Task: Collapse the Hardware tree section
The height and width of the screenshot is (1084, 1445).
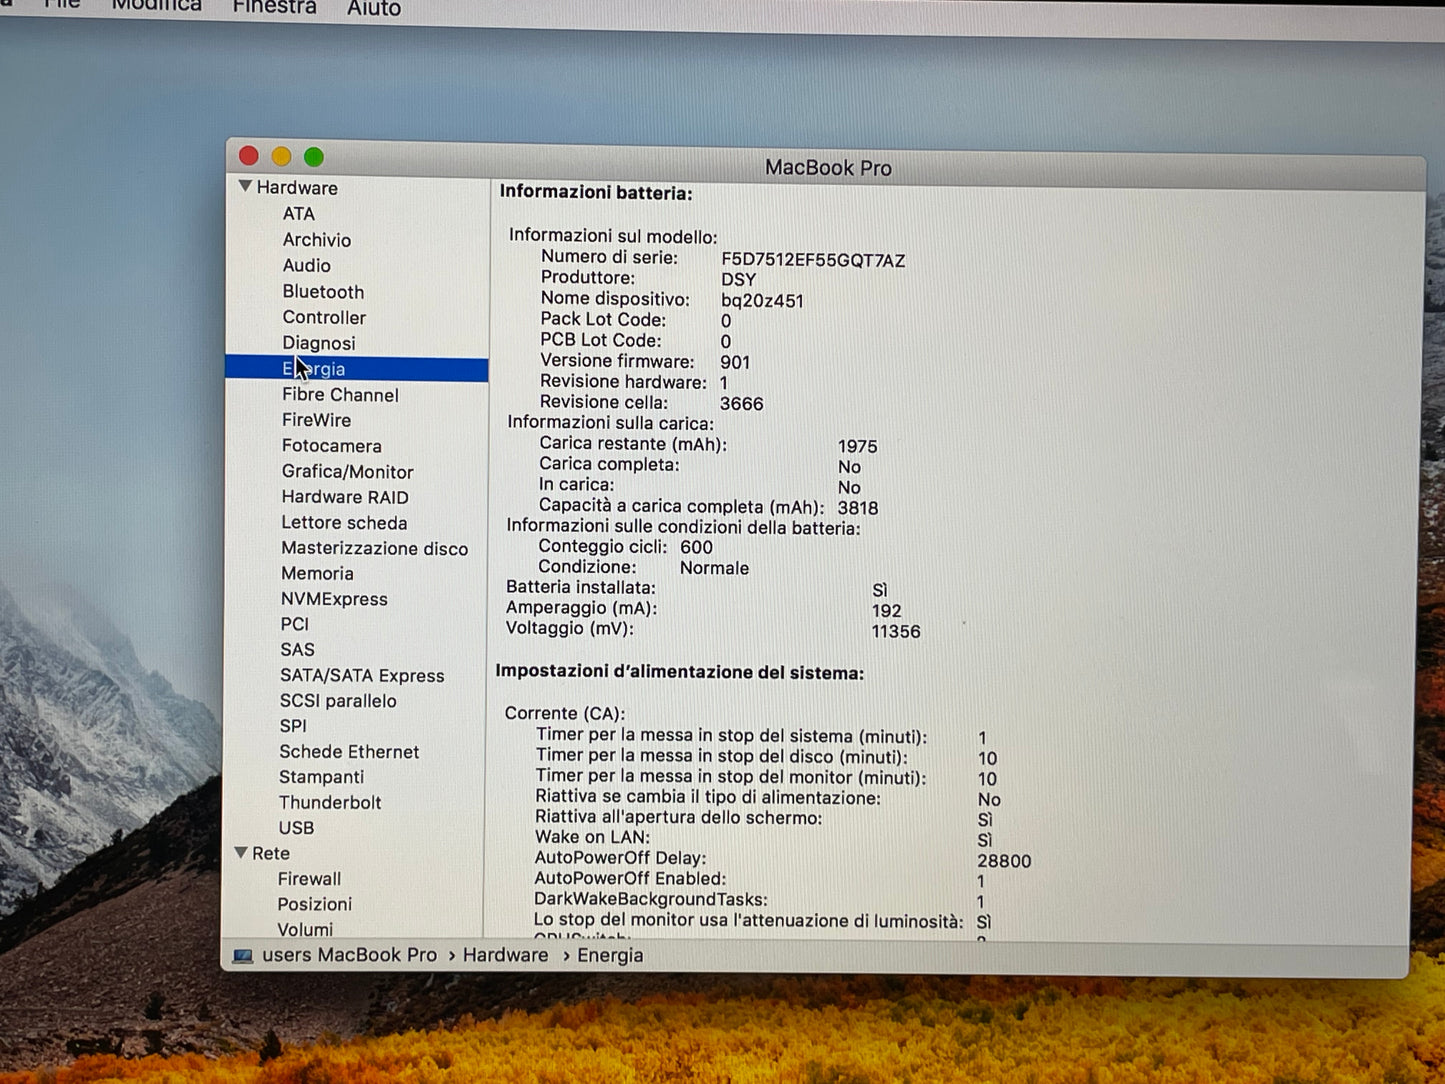Action: click(245, 187)
